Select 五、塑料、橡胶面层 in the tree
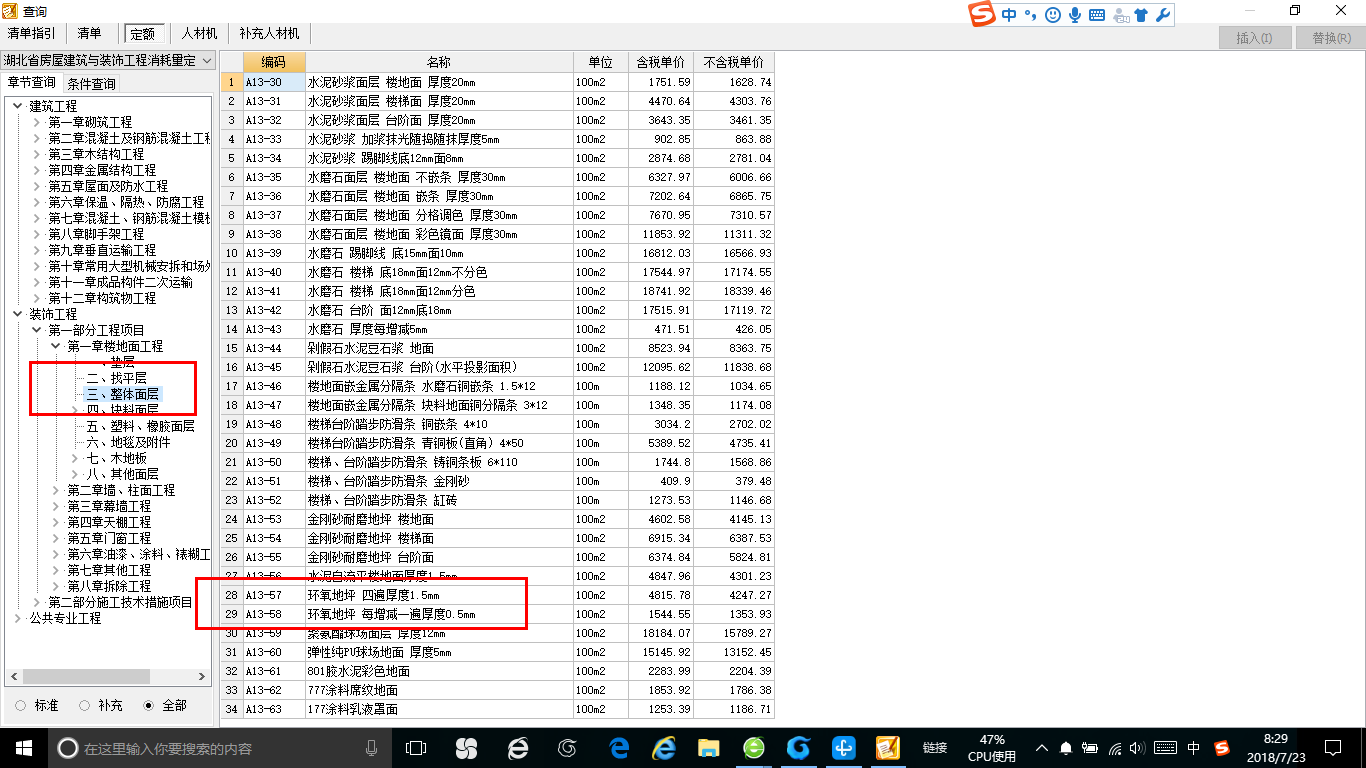The height and width of the screenshot is (768, 1366). pyautogui.click(x=140, y=426)
